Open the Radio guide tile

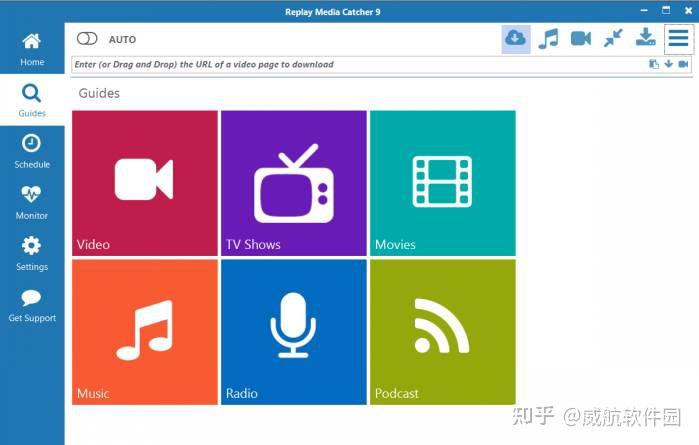coord(294,332)
